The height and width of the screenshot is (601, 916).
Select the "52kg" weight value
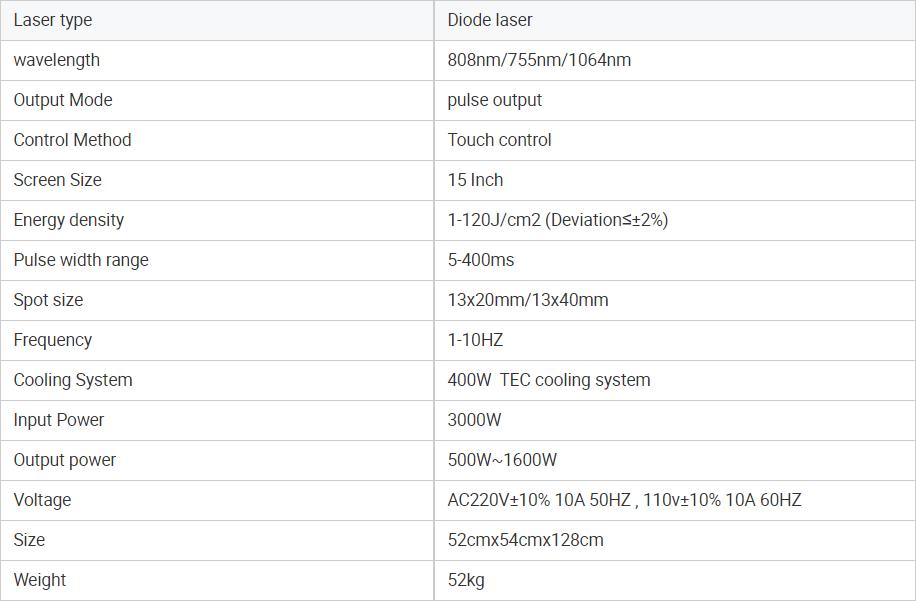click(466, 580)
